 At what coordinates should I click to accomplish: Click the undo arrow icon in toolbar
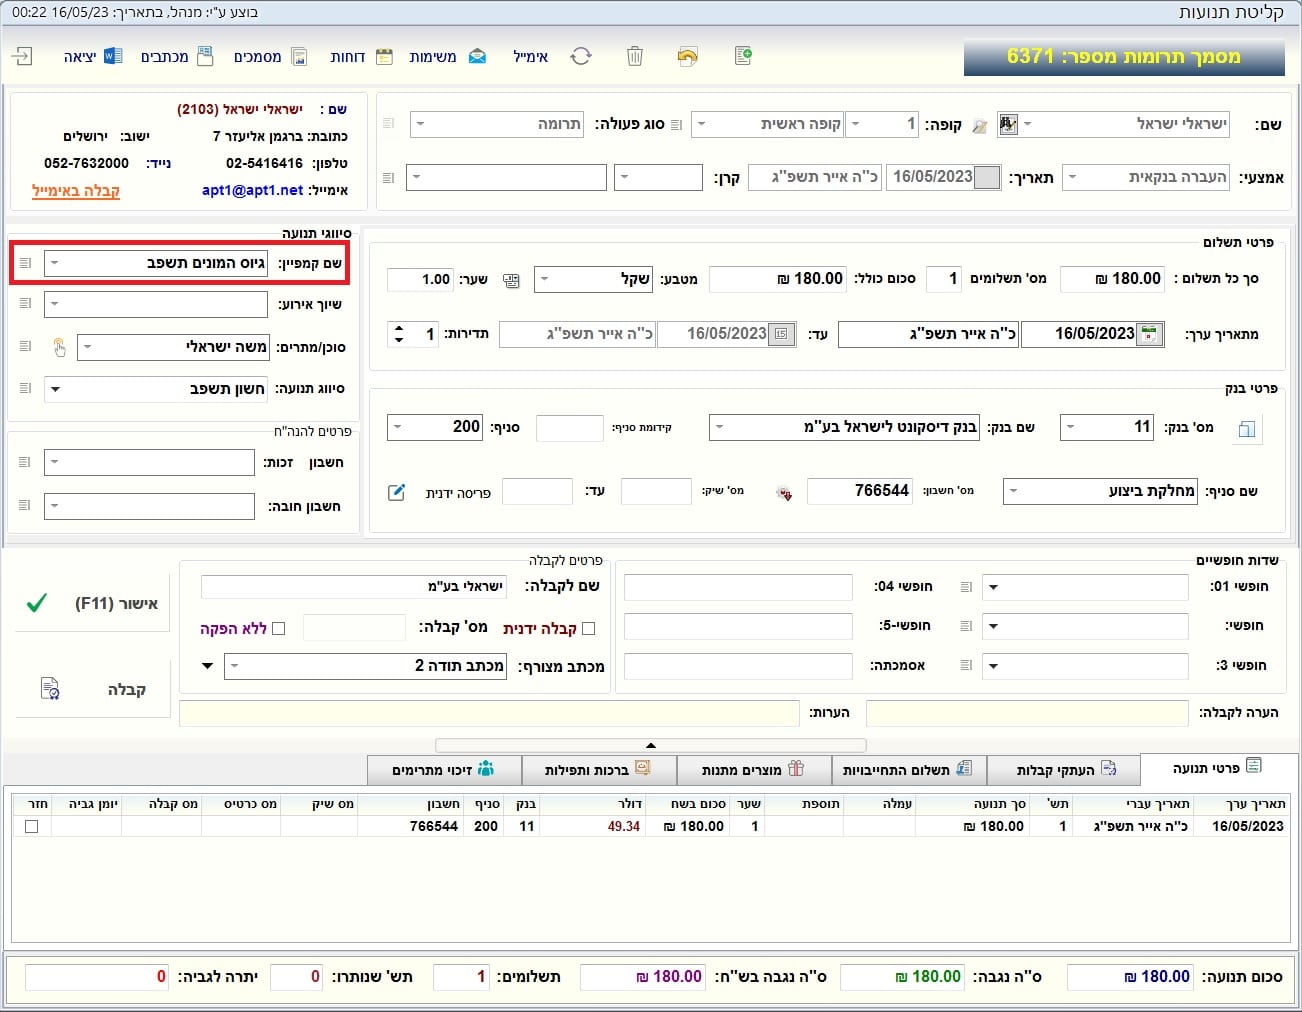[x=687, y=56]
